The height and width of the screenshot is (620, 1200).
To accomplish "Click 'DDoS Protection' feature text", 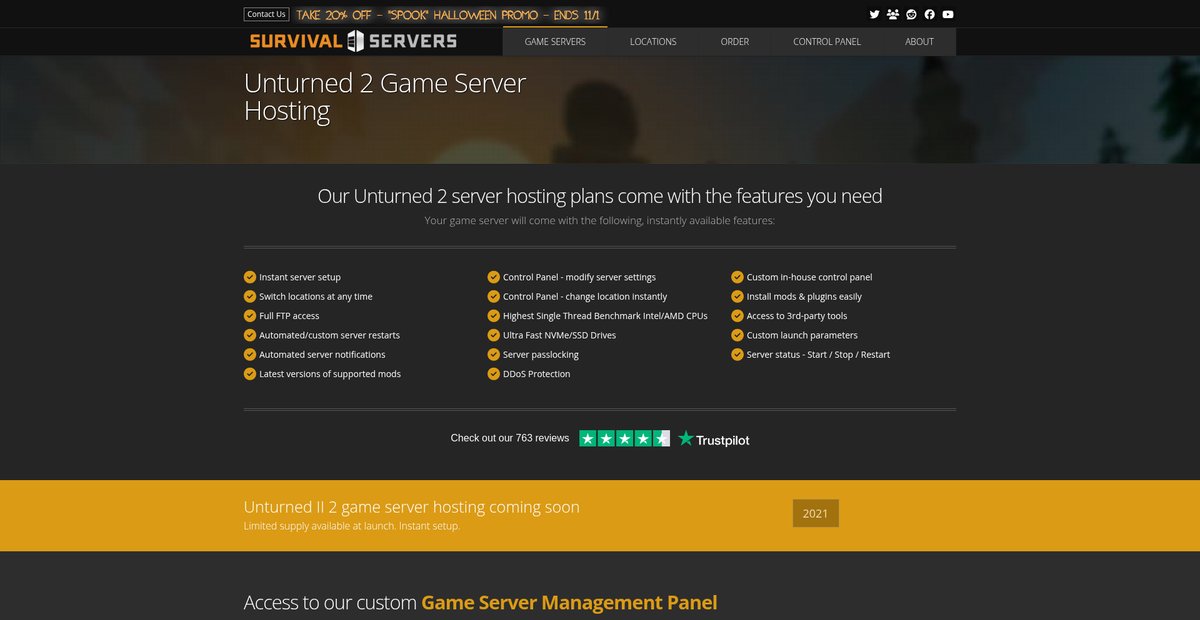I will coord(537,374).
